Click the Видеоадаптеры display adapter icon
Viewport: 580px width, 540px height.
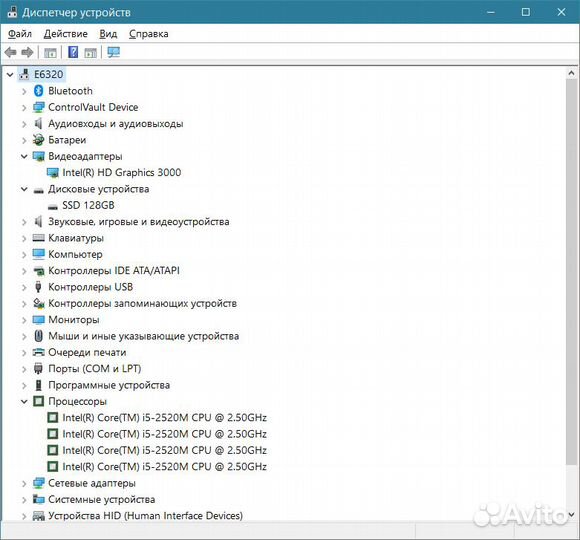click(x=38, y=156)
